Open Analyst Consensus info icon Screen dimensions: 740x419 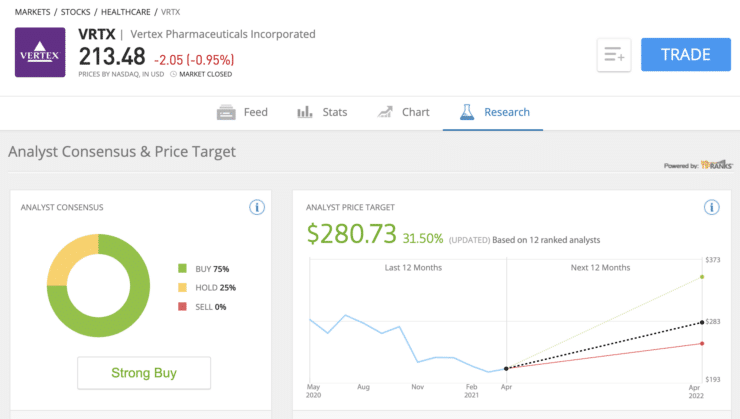pos(257,207)
